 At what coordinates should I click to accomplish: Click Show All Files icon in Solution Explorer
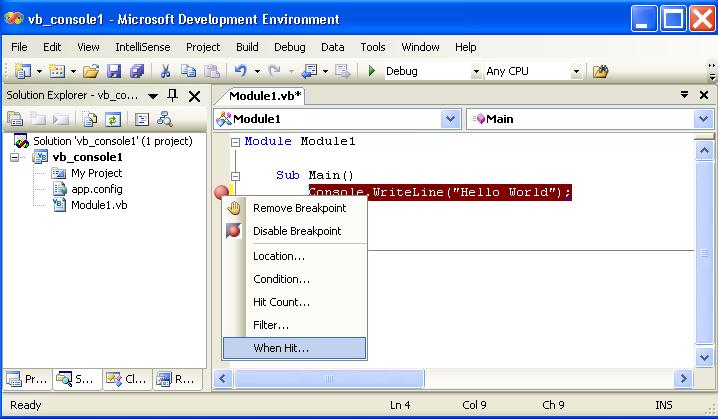click(x=90, y=119)
